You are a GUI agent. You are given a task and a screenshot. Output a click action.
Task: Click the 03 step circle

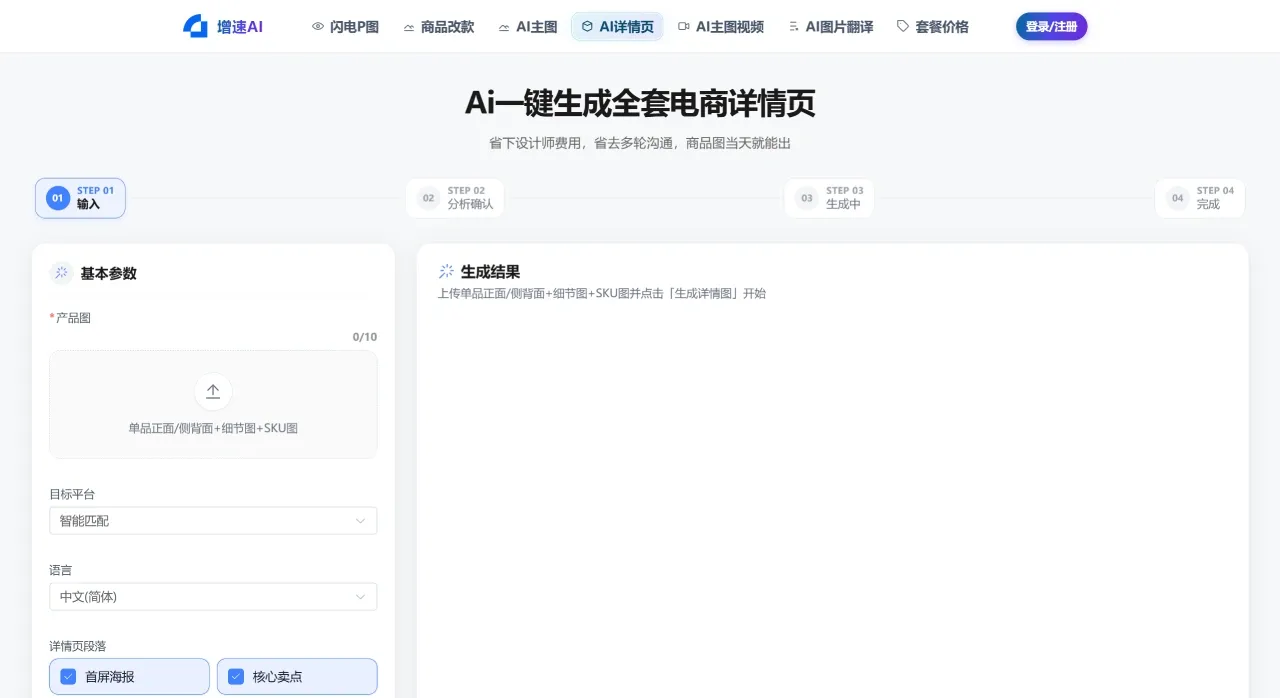(807, 198)
